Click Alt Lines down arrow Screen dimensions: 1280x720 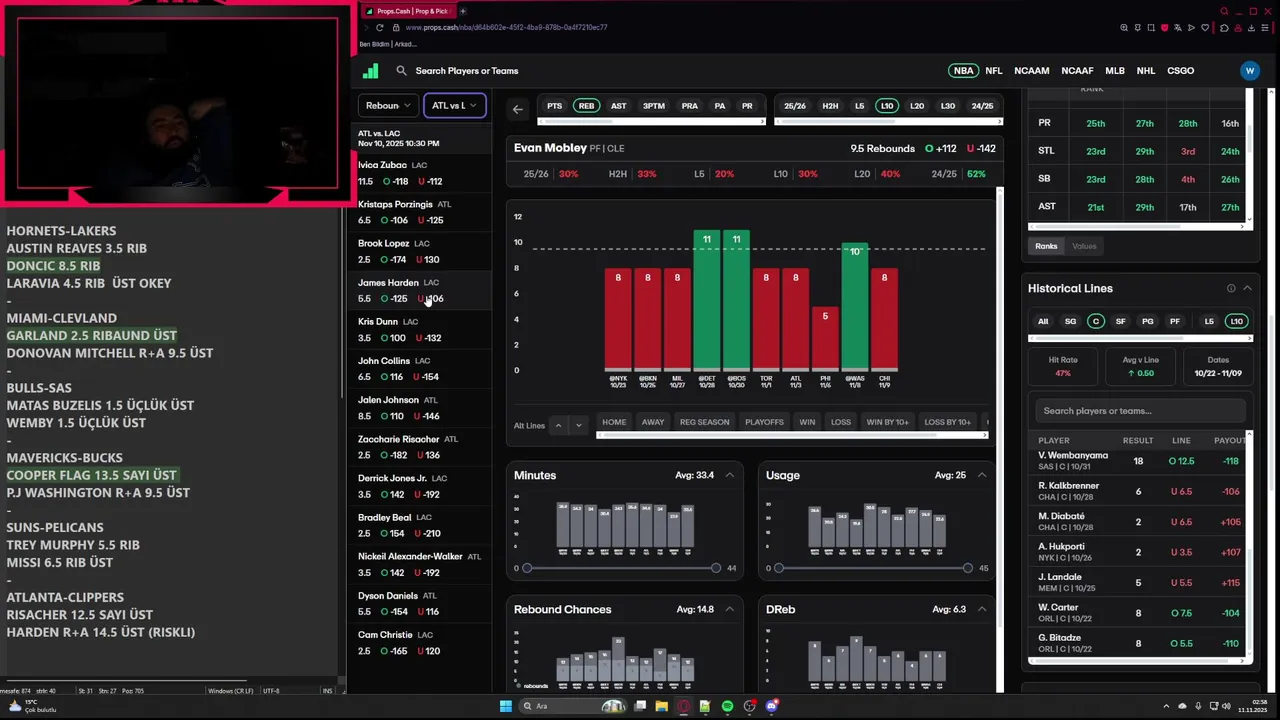pos(578,425)
